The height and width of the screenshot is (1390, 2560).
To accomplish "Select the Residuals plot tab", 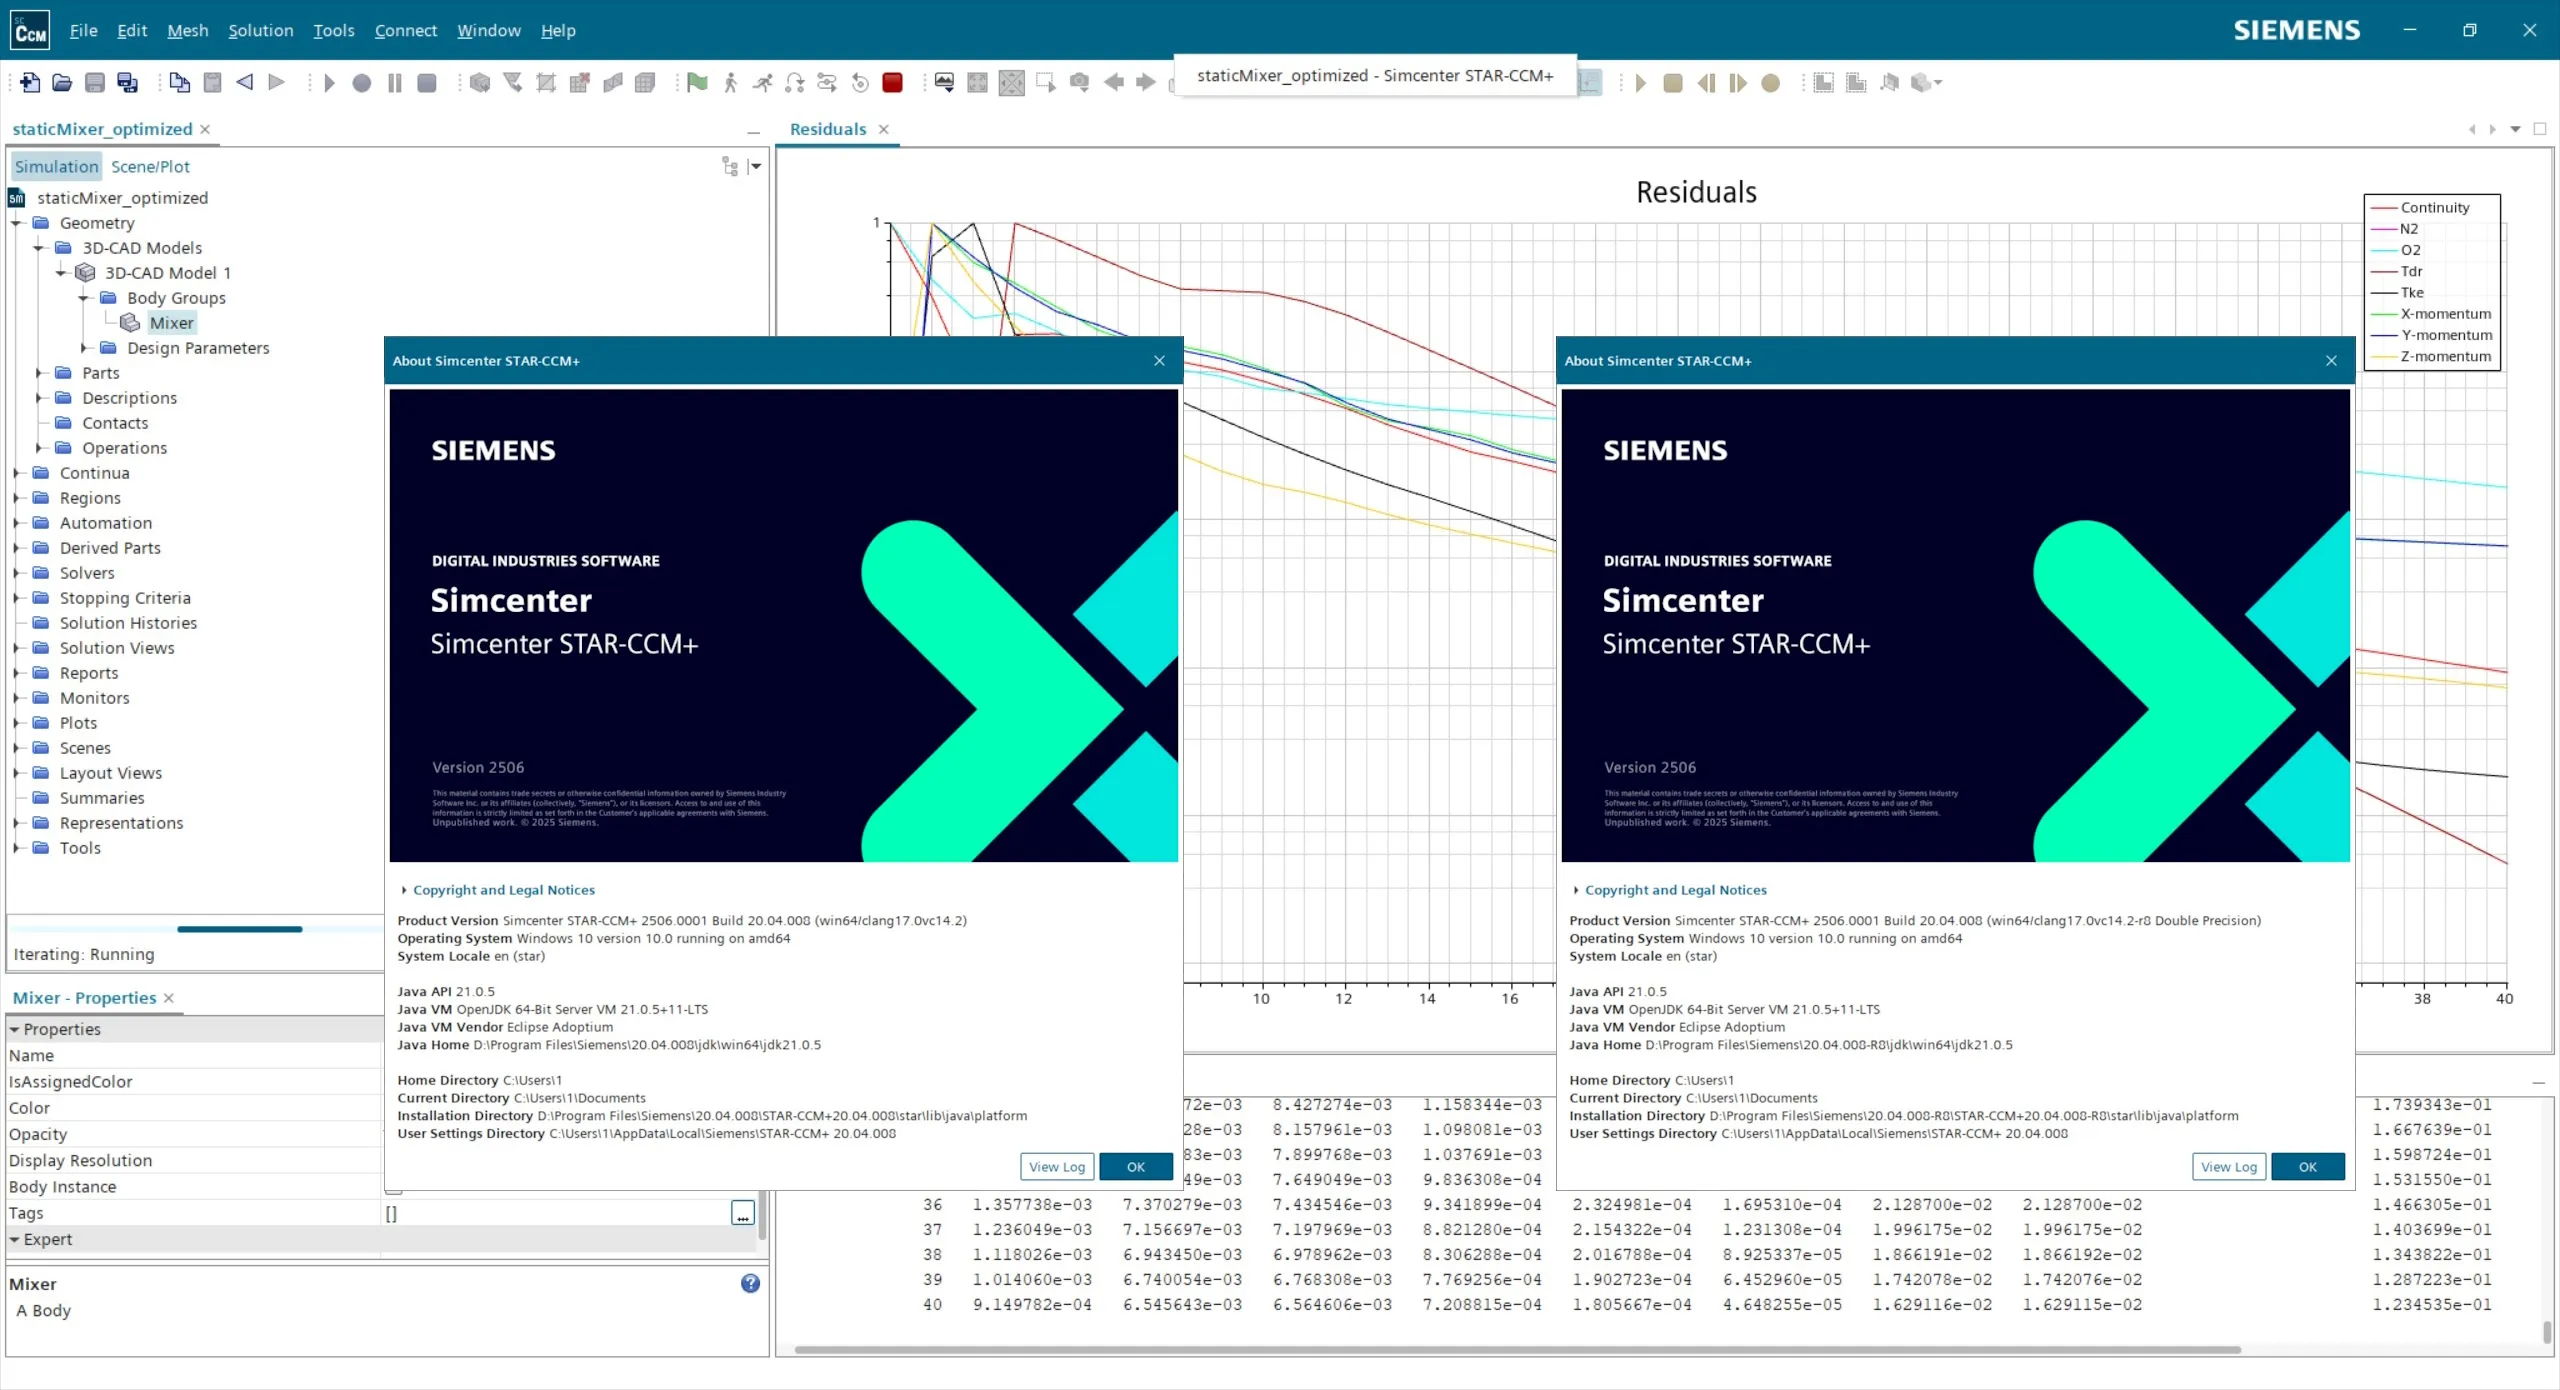I will (828, 129).
